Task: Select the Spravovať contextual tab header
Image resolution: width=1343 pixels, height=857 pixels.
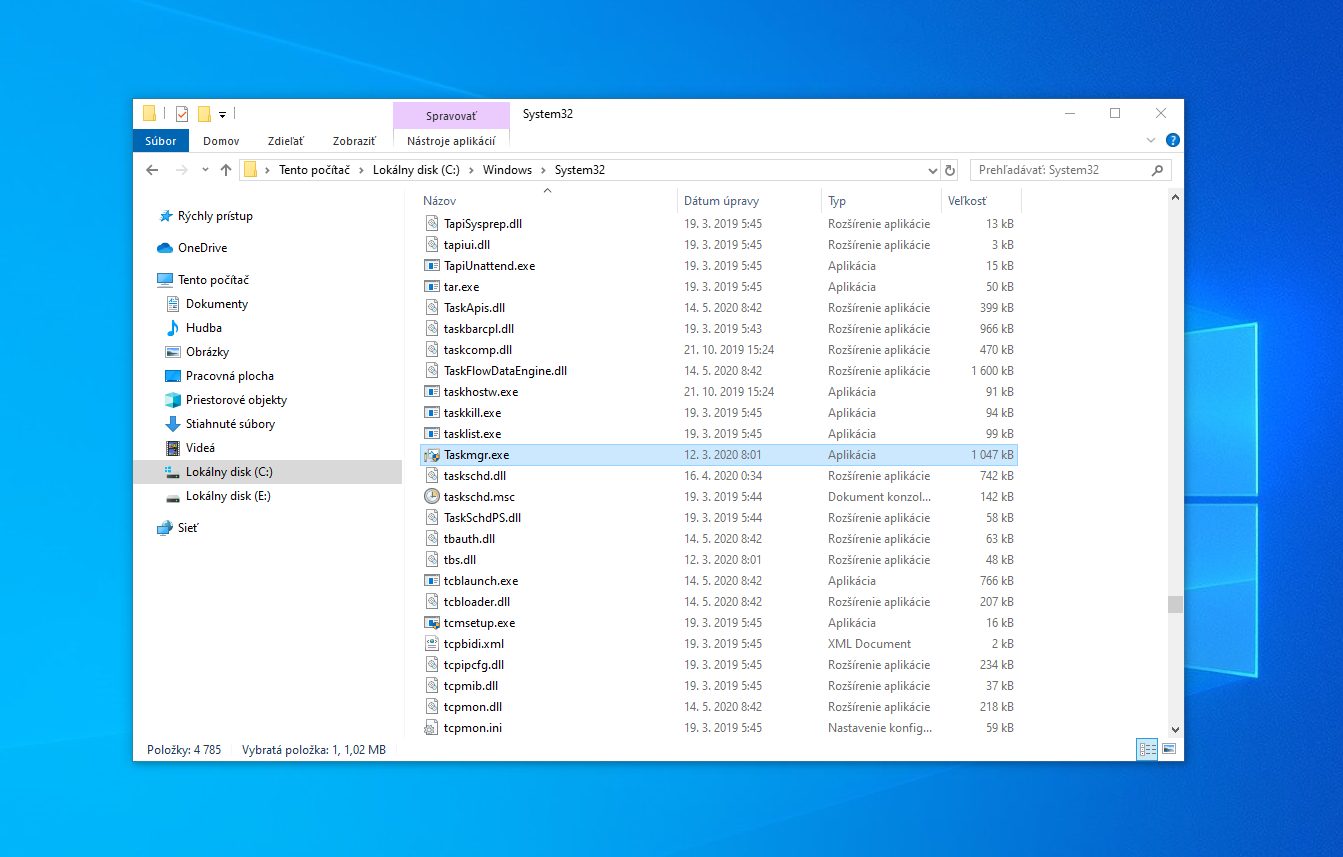Action: pos(451,116)
